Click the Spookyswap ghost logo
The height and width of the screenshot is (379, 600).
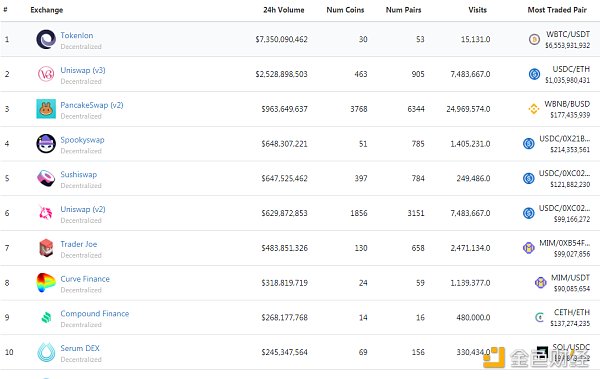click(x=46, y=144)
